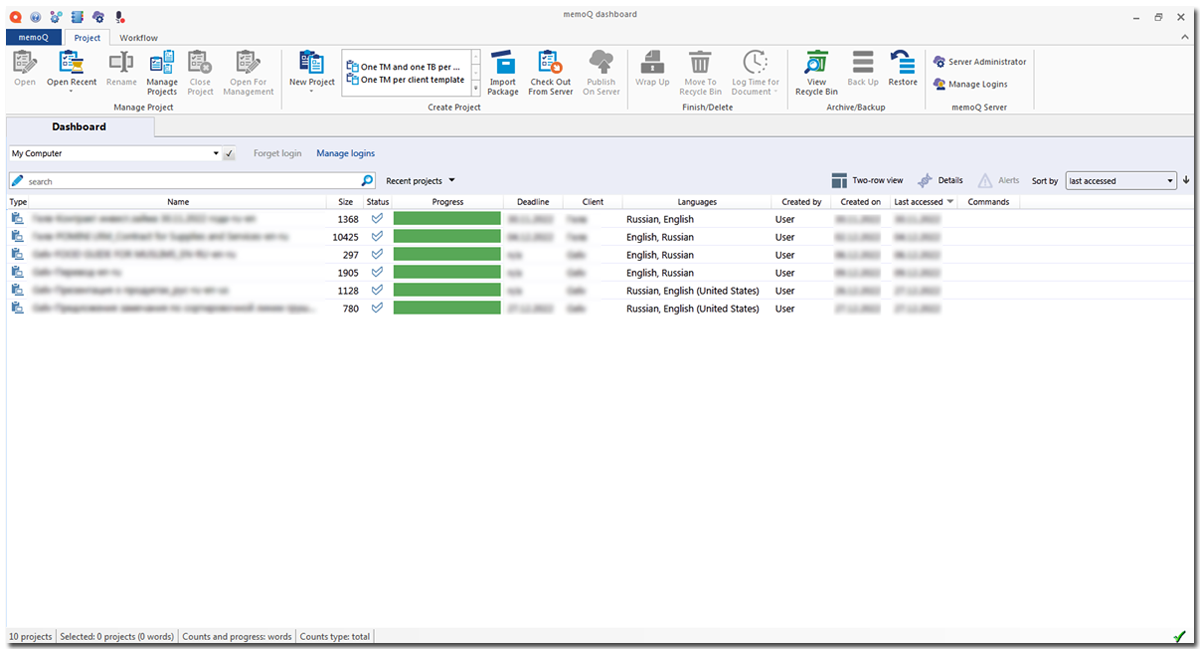
Task: Click inside the project search field
Action: 190,181
